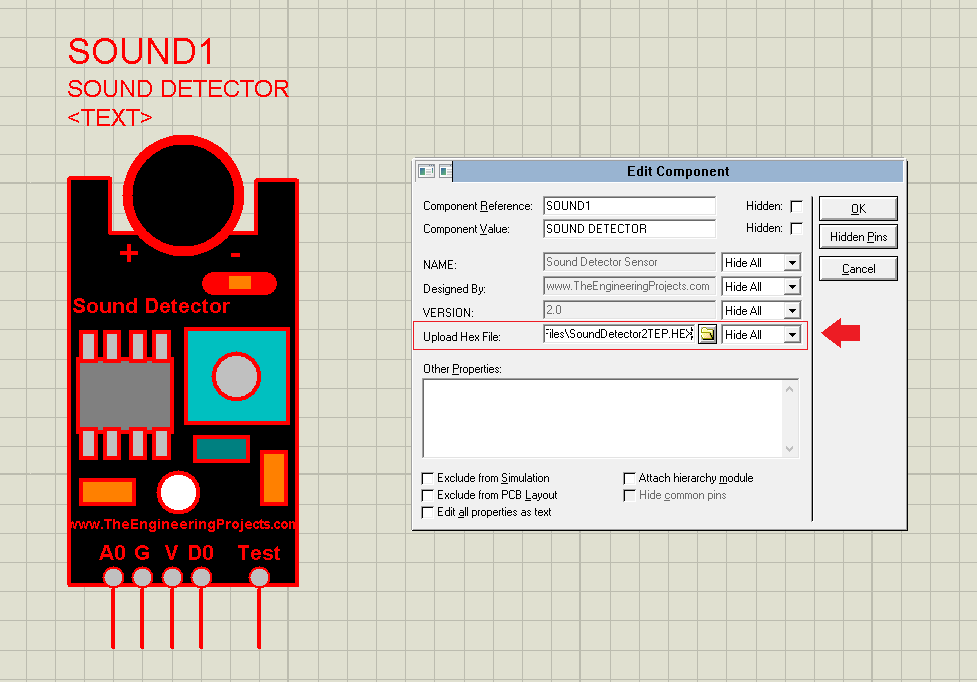Click the Test pin terminal on sensor

(x=259, y=577)
